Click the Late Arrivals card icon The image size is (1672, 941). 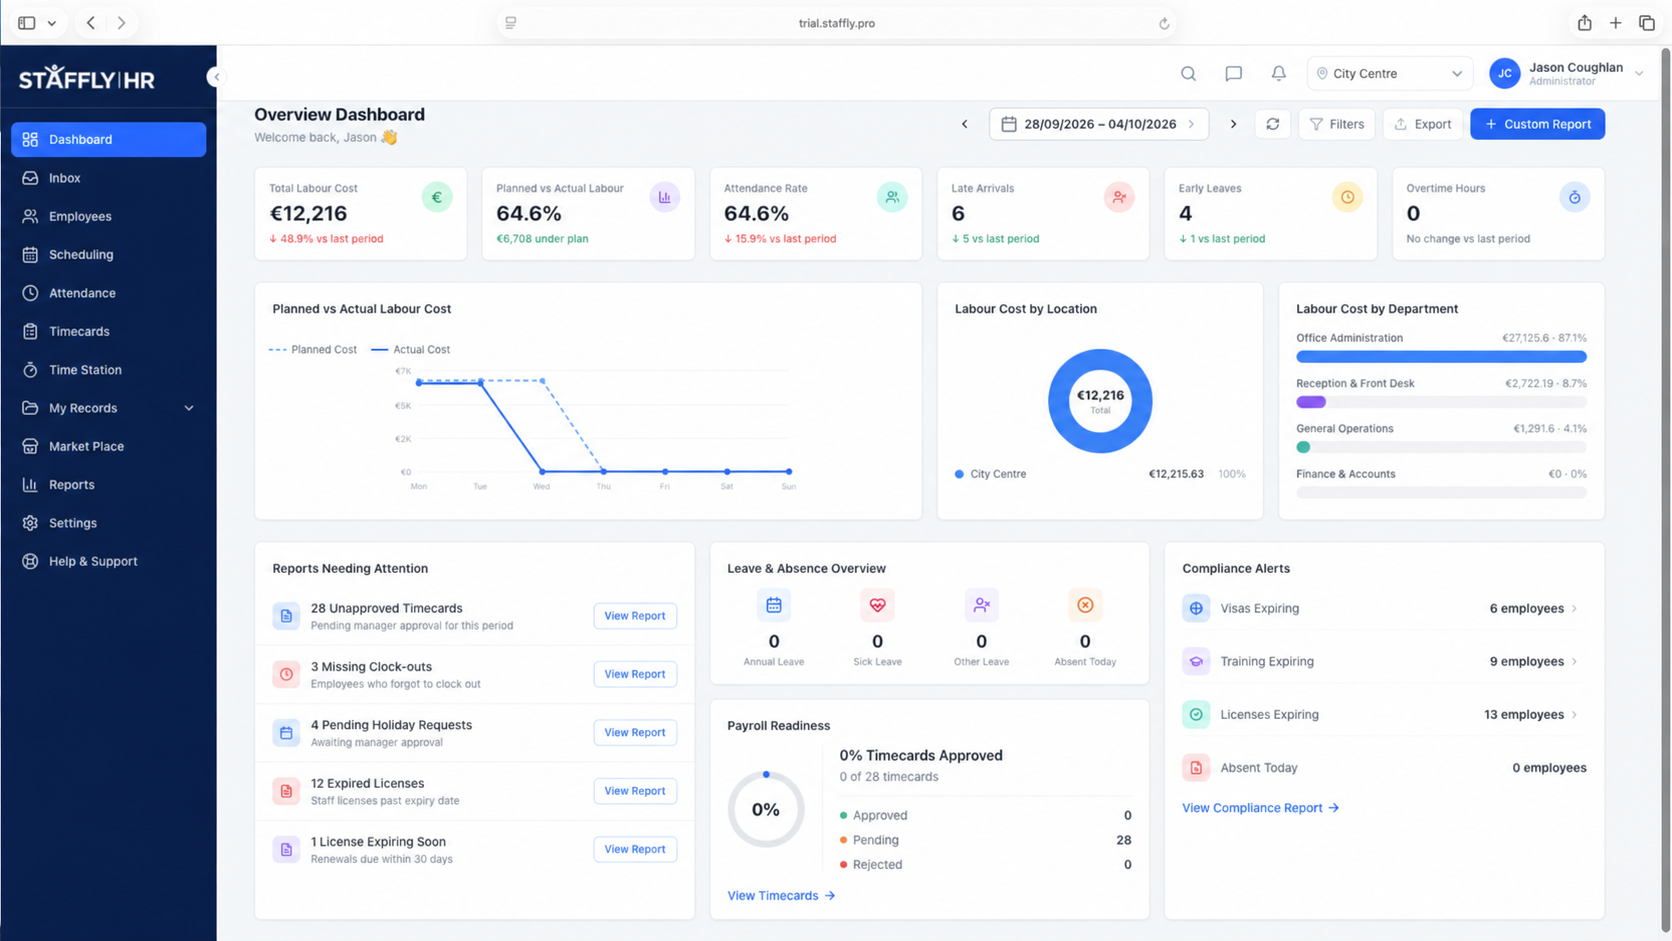tap(1119, 198)
